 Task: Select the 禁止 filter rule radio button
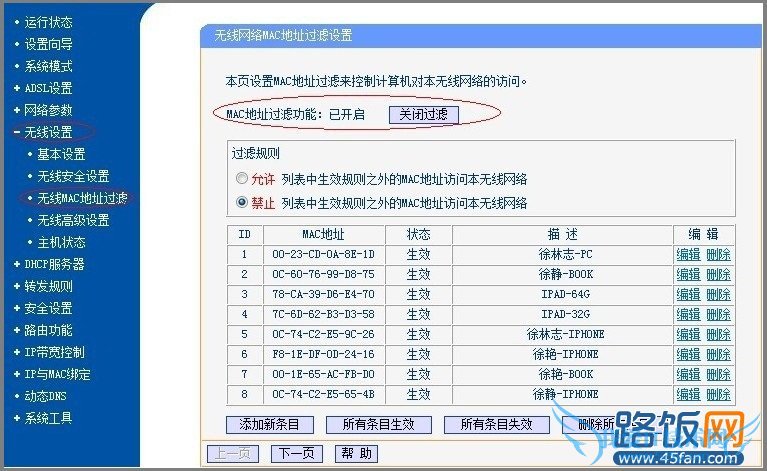pos(242,202)
